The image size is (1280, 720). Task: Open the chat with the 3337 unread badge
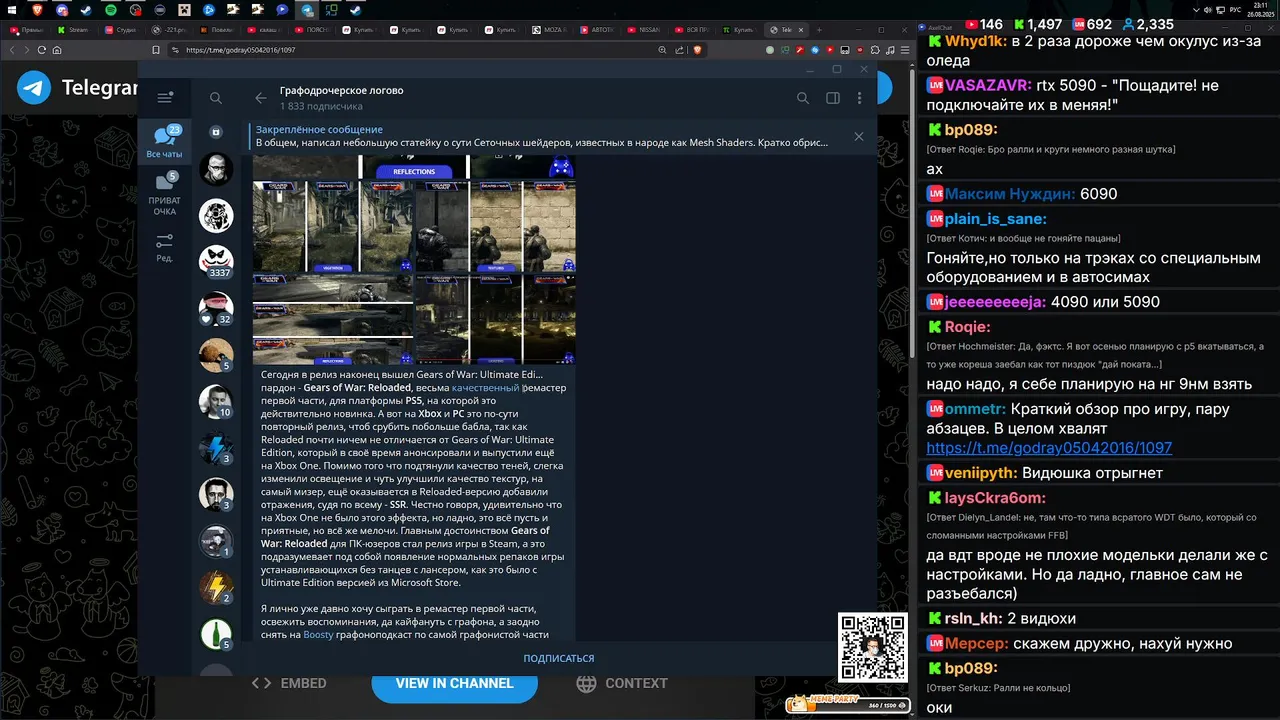[x=216, y=261]
